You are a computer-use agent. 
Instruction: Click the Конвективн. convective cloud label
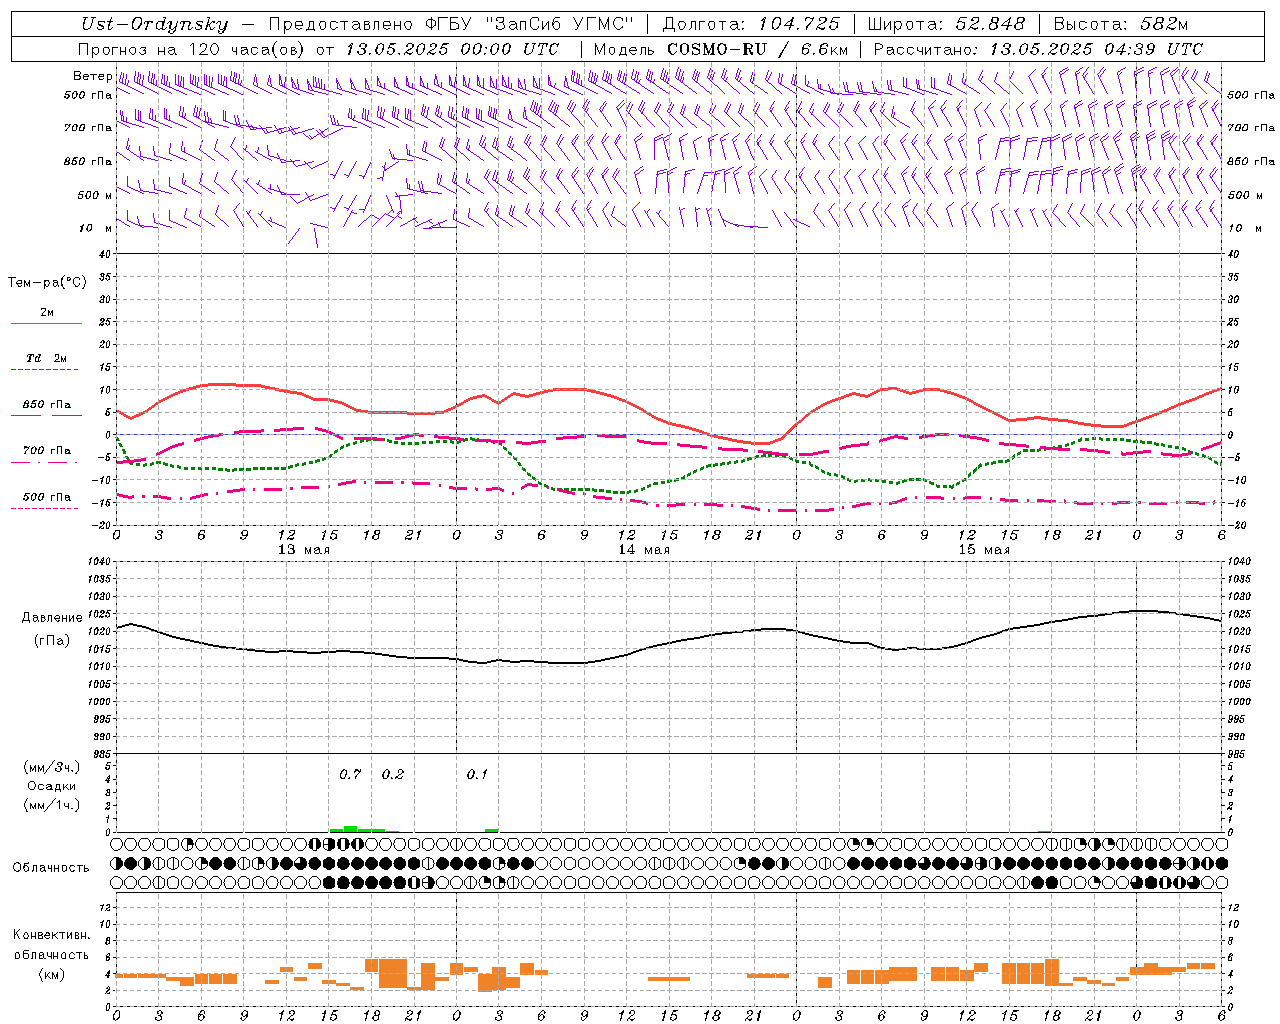[51, 935]
